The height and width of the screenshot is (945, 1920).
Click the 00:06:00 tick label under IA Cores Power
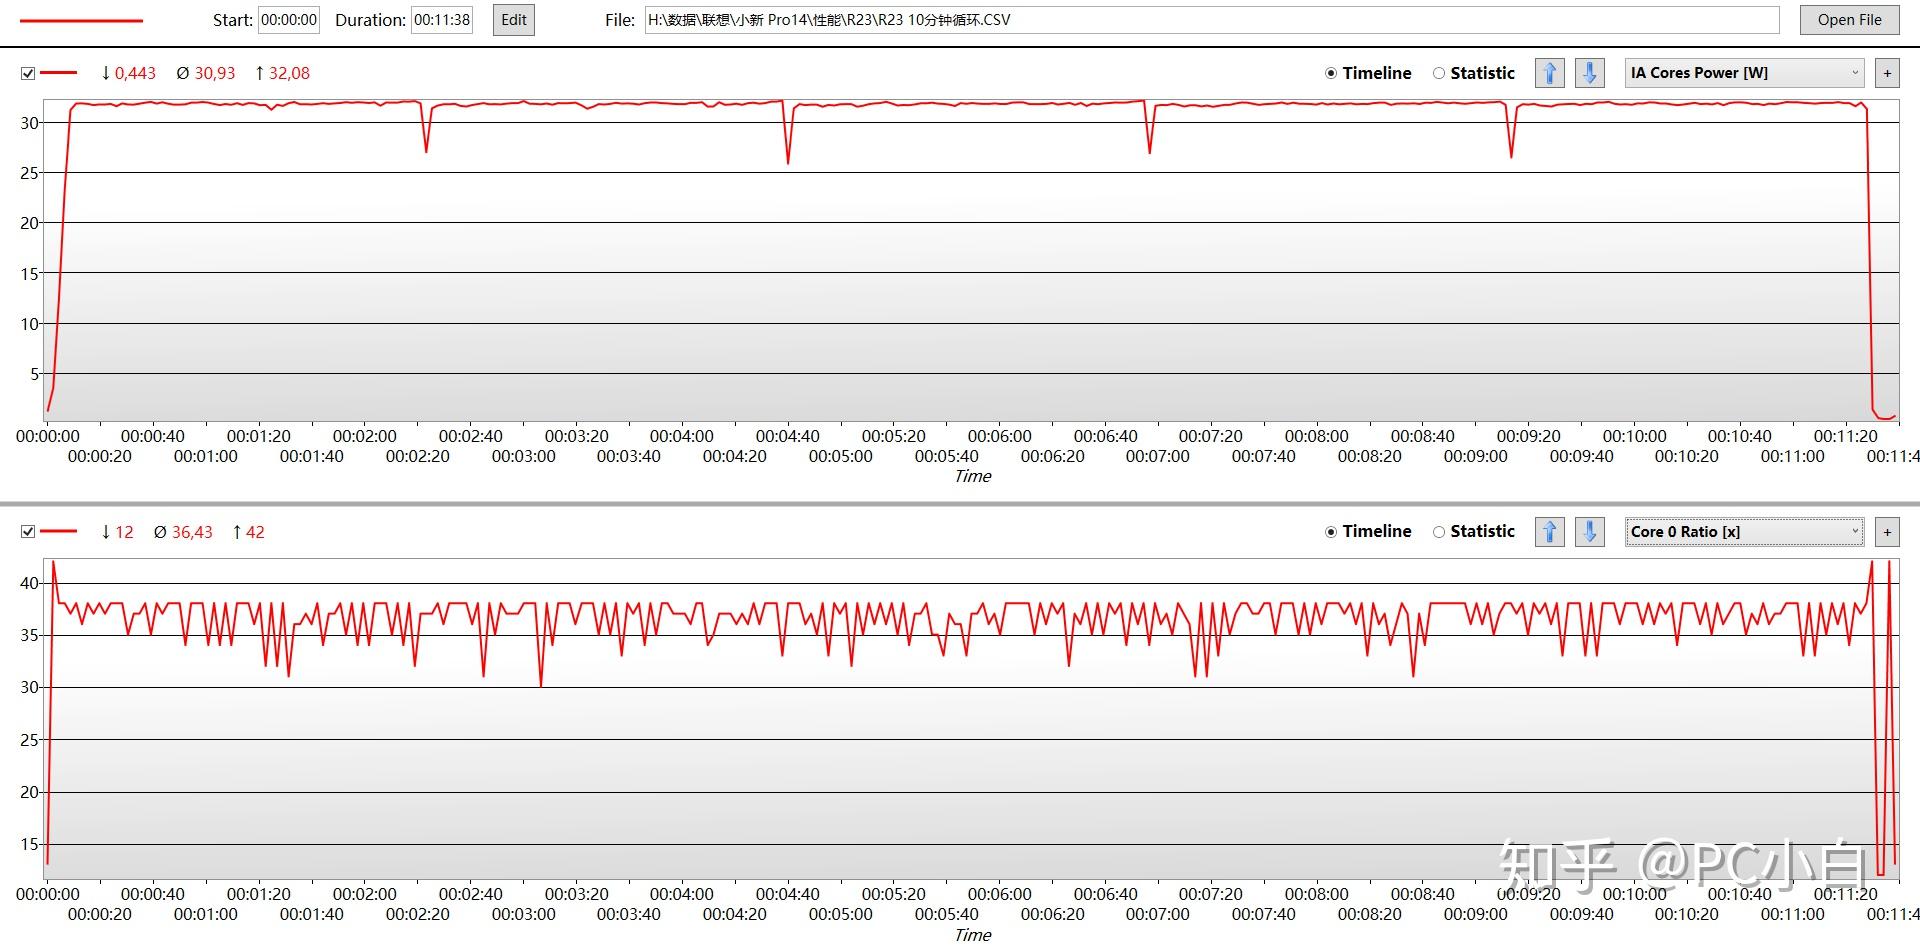[1000, 436]
